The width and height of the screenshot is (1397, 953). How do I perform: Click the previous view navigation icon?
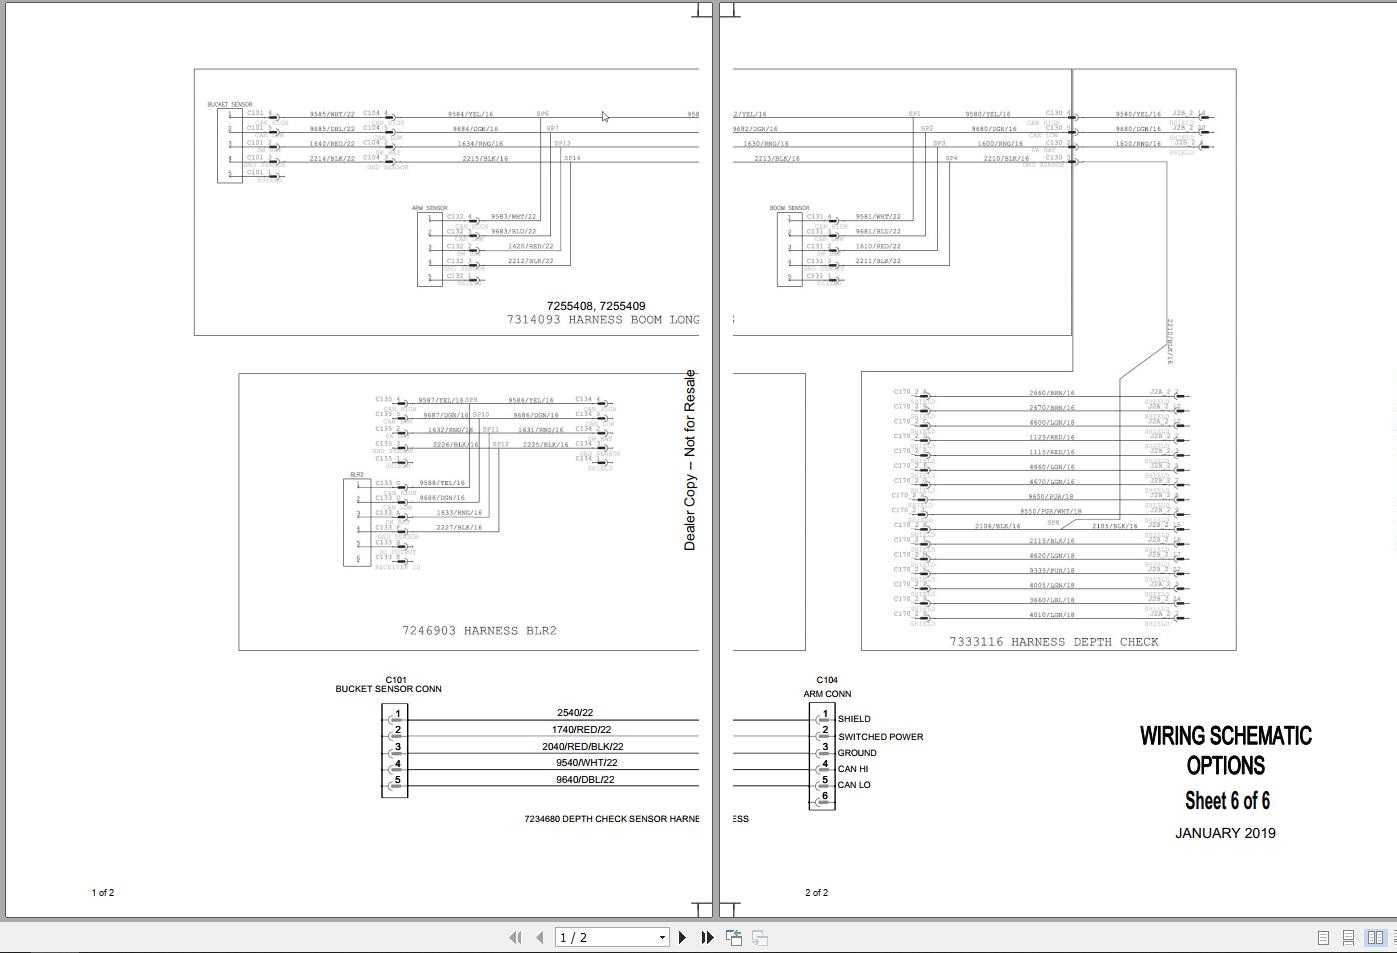pyautogui.click(x=734, y=937)
